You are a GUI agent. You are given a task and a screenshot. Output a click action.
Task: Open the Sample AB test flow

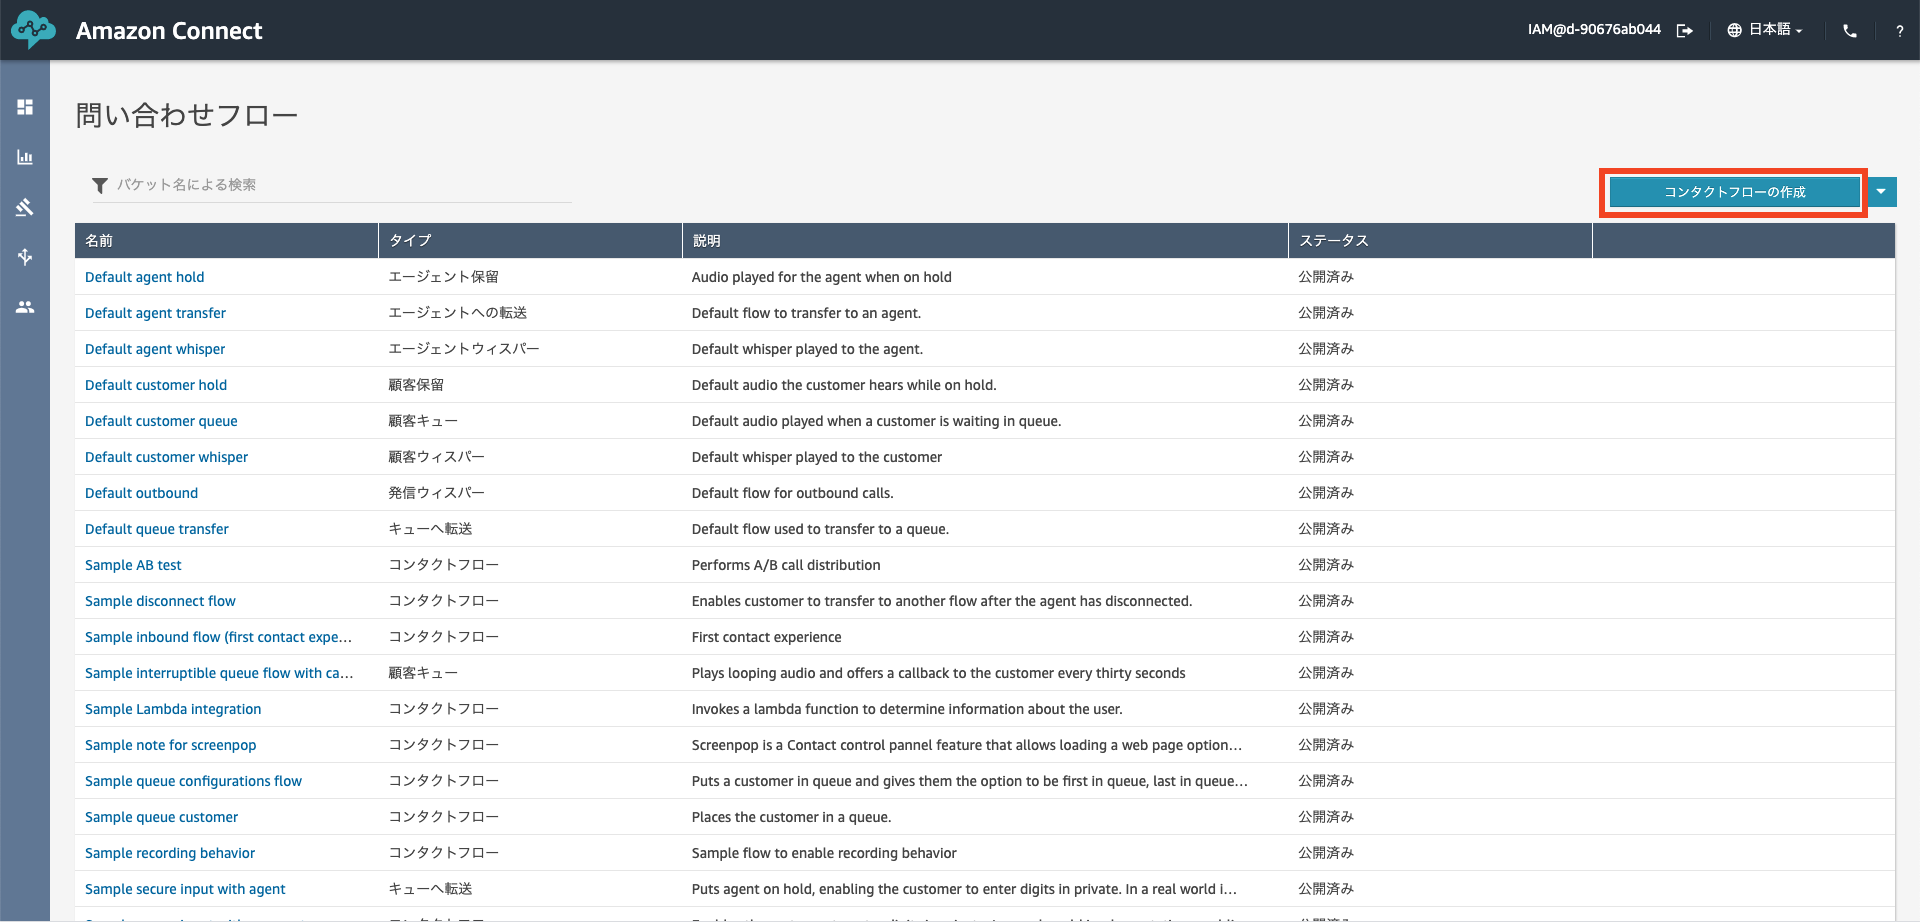coord(133,565)
